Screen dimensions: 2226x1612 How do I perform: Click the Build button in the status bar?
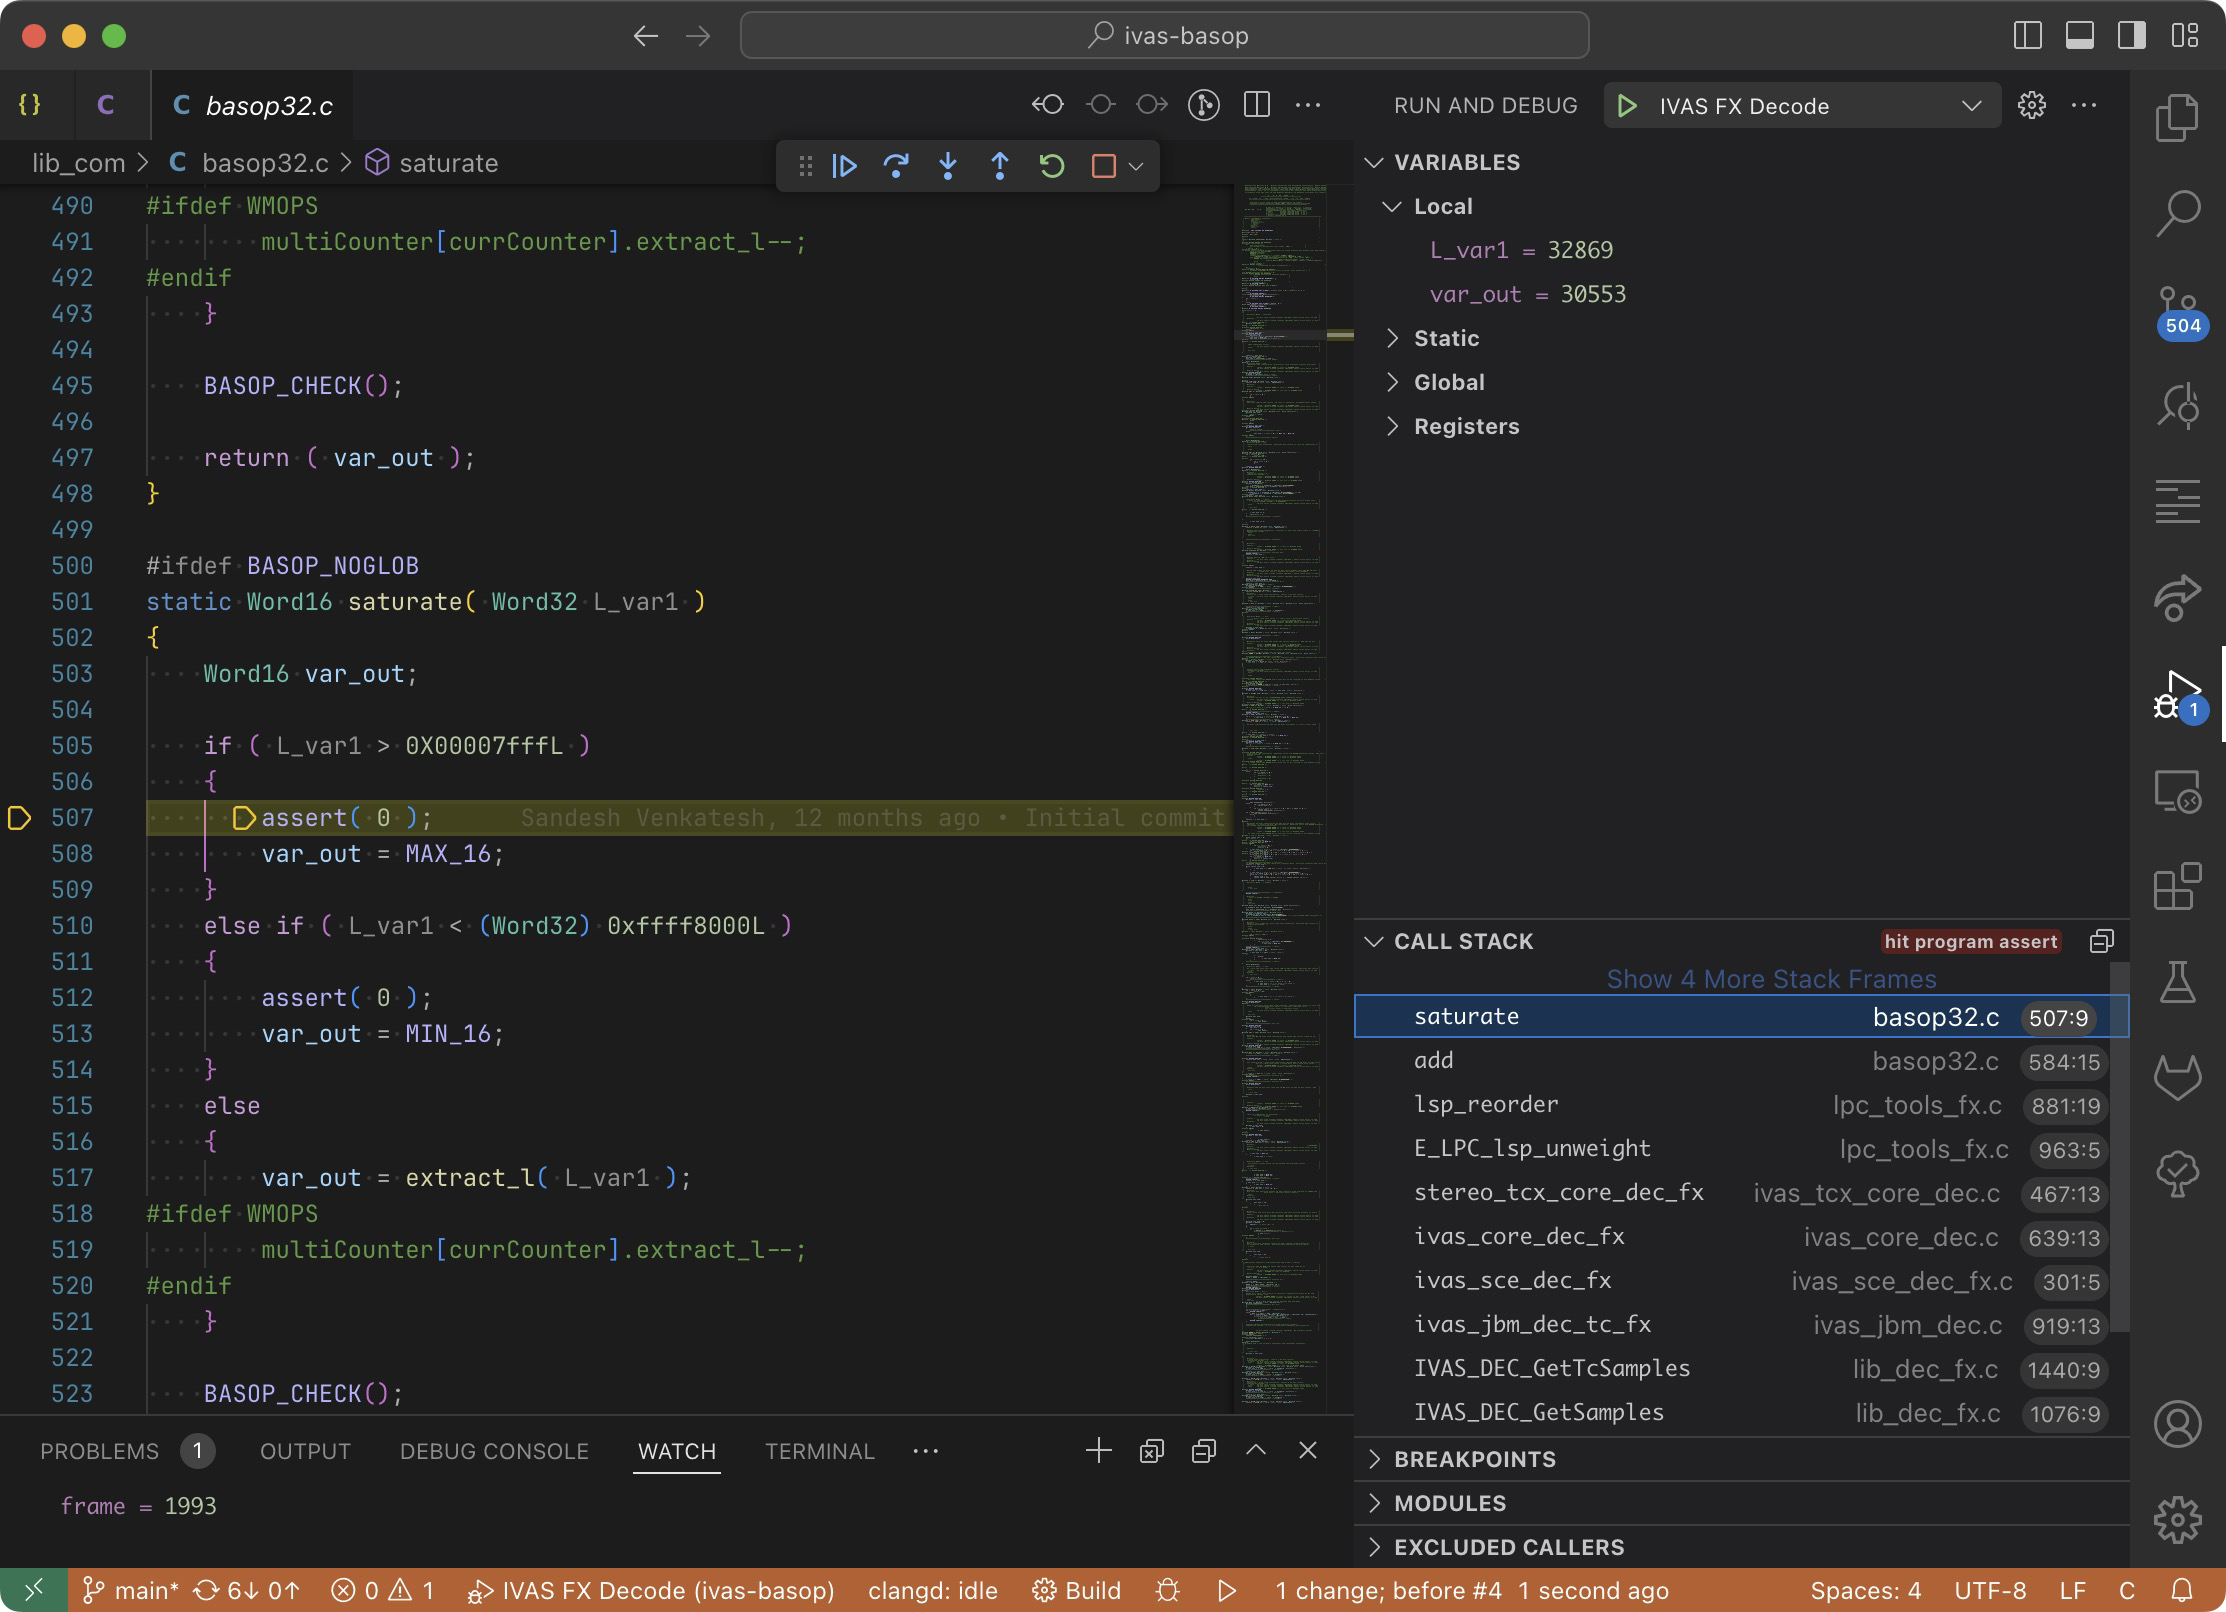point(1077,1590)
